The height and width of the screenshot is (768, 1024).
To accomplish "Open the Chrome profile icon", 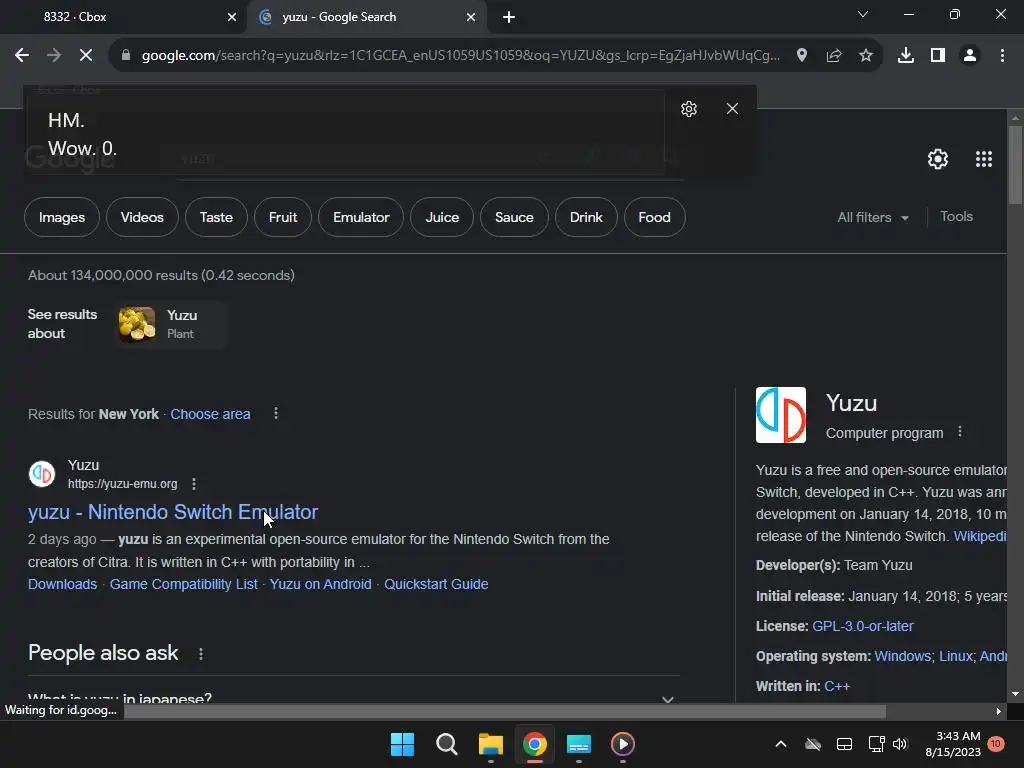I will [970, 56].
